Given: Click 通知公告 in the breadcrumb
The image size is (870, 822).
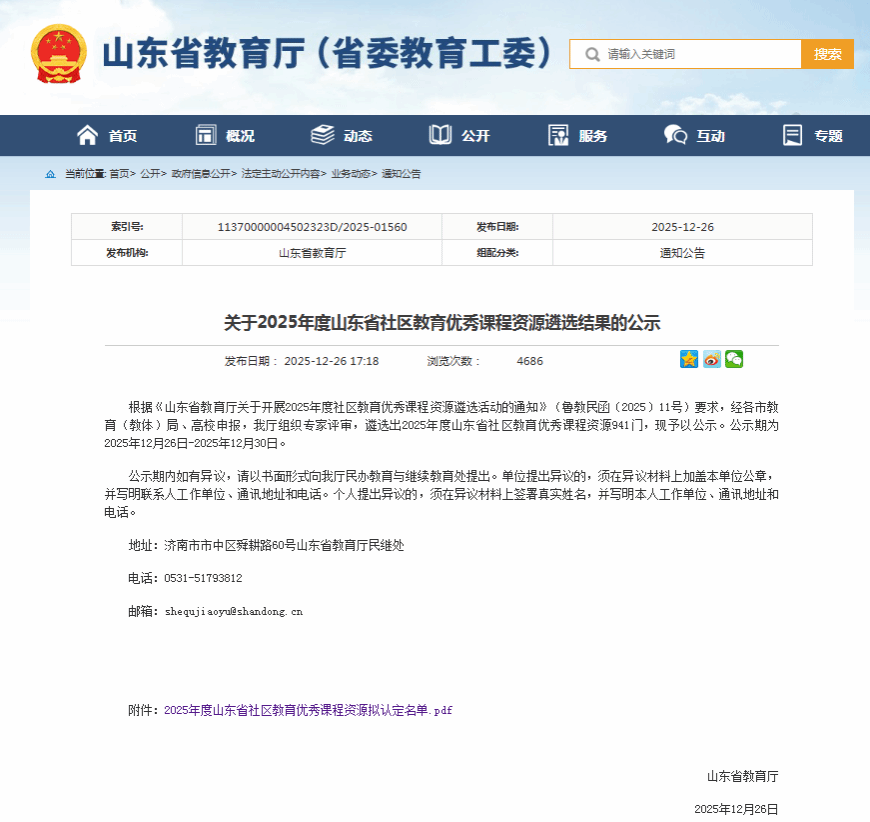Looking at the screenshot, I should 401,174.
